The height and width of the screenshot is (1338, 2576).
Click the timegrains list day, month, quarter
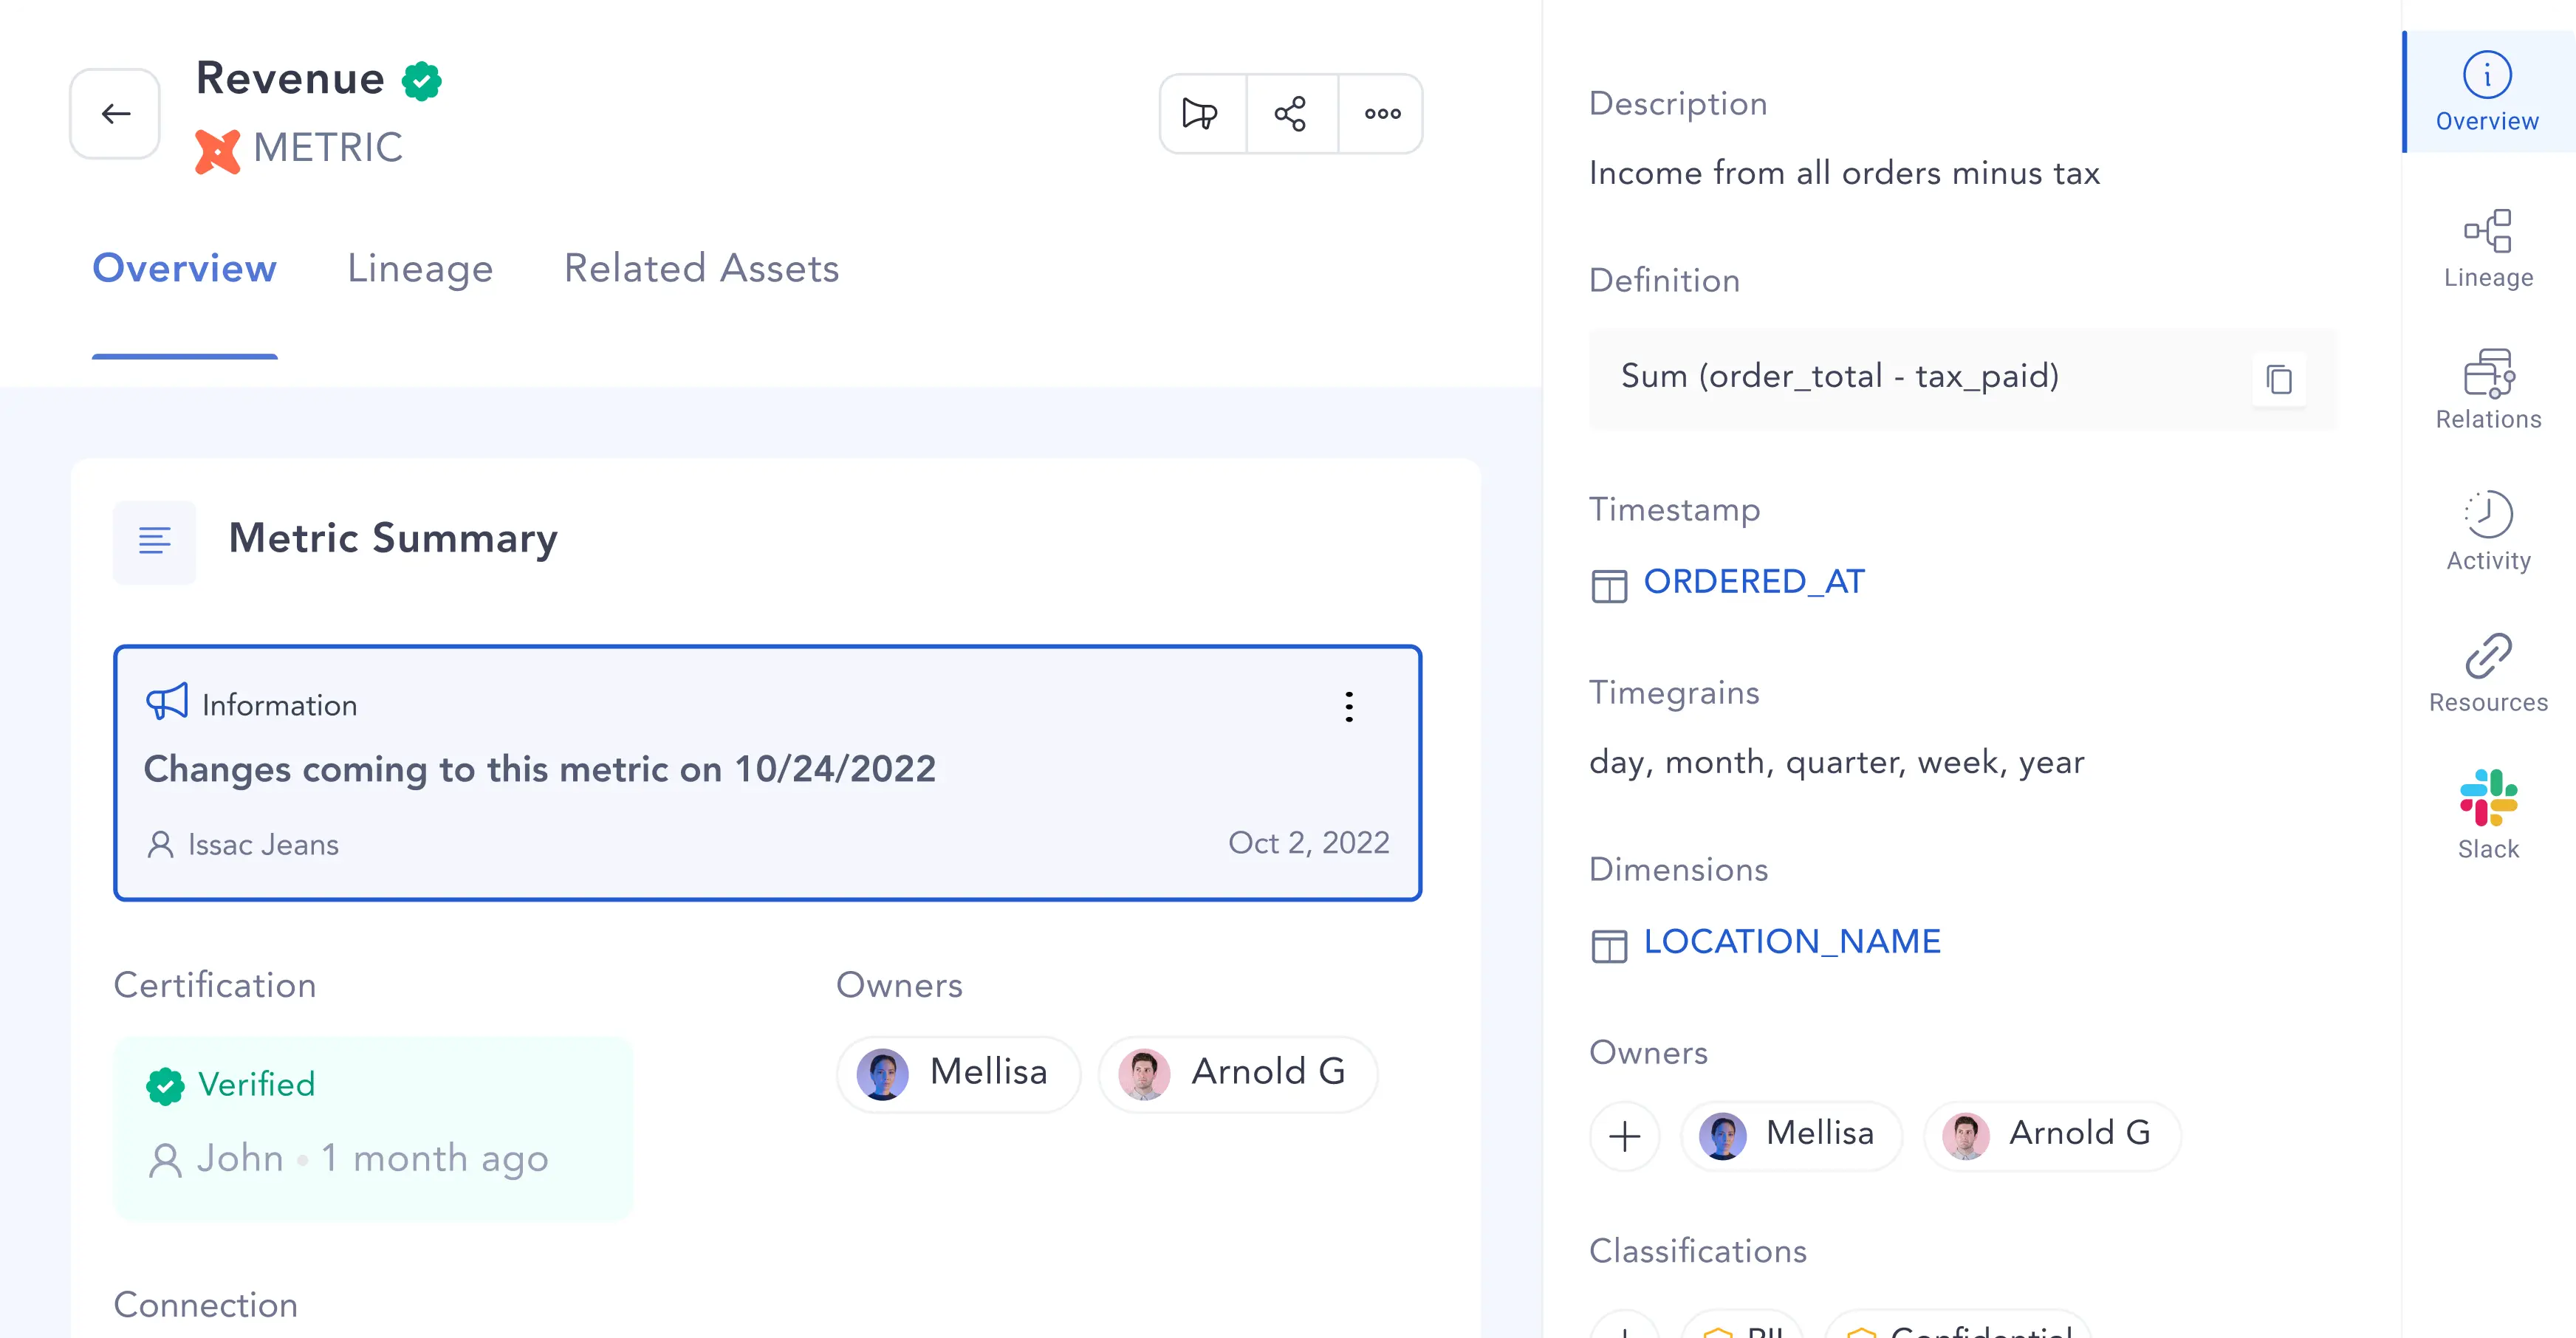tap(1837, 763)
